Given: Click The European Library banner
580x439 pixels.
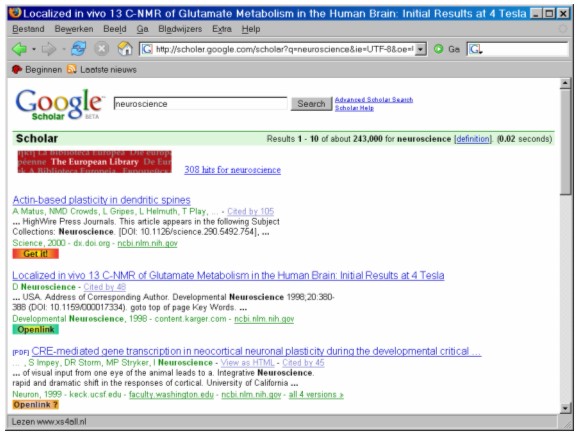Looking at the screenshot, I should pos(95,161).
